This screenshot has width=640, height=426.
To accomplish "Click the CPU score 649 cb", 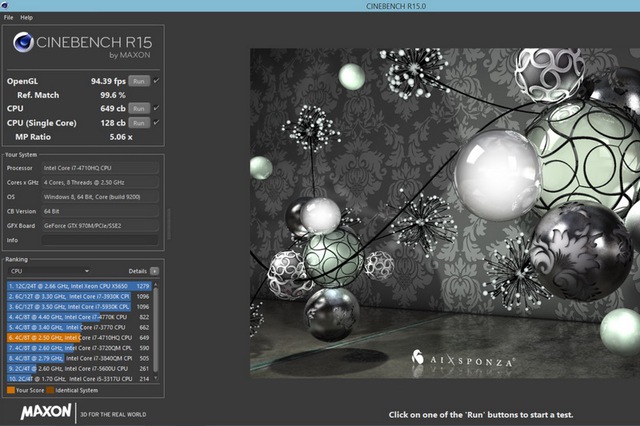I will click(113, 109).
